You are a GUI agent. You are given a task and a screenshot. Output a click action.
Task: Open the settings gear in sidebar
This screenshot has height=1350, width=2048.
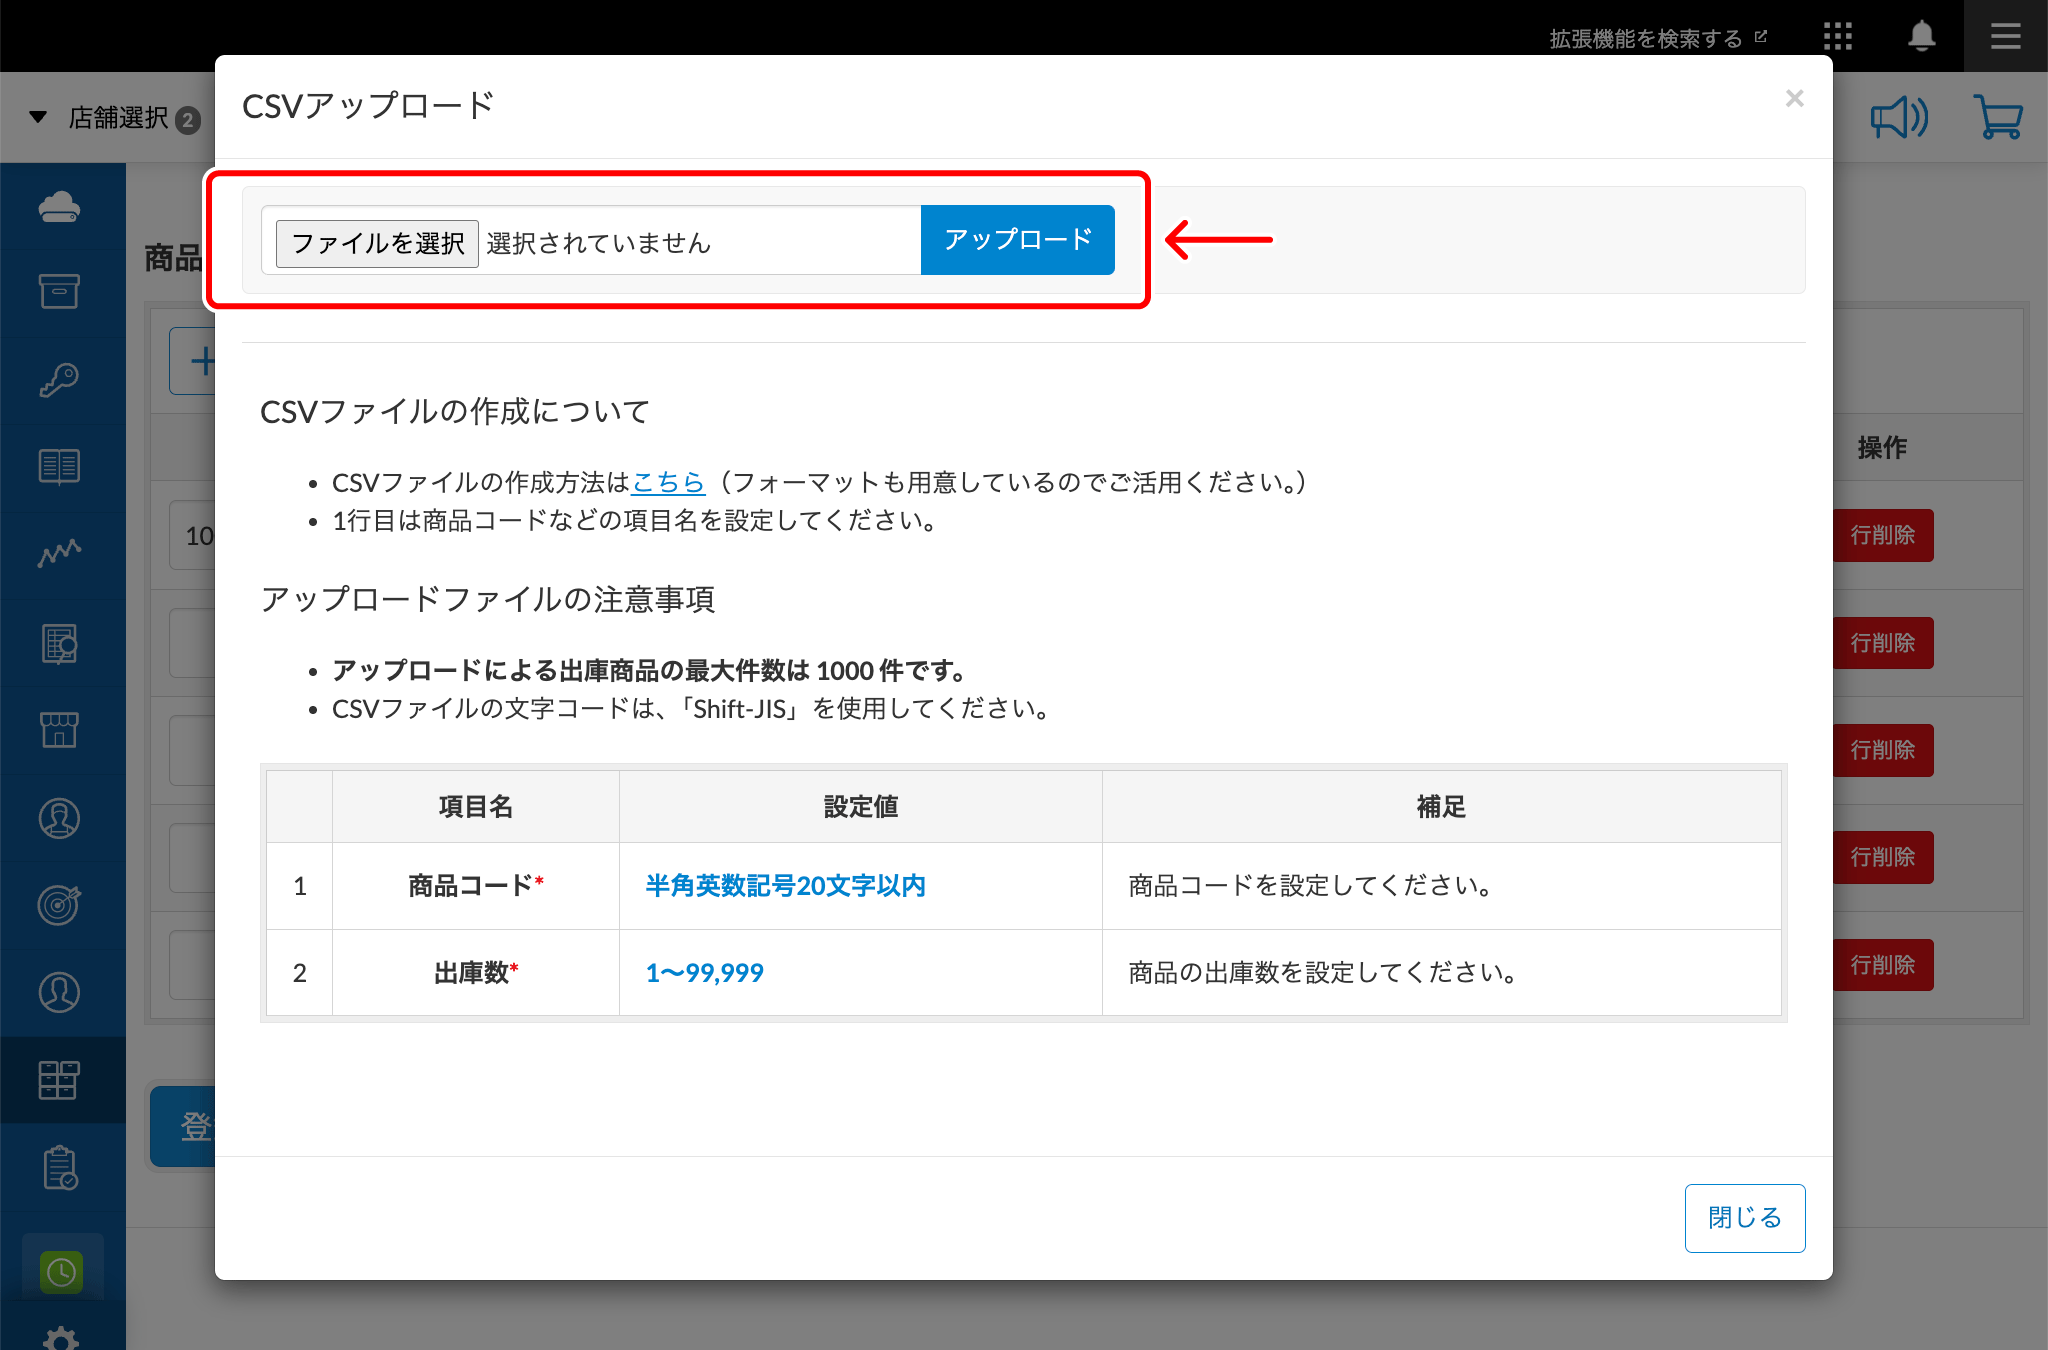click(x=61, y=1338)
